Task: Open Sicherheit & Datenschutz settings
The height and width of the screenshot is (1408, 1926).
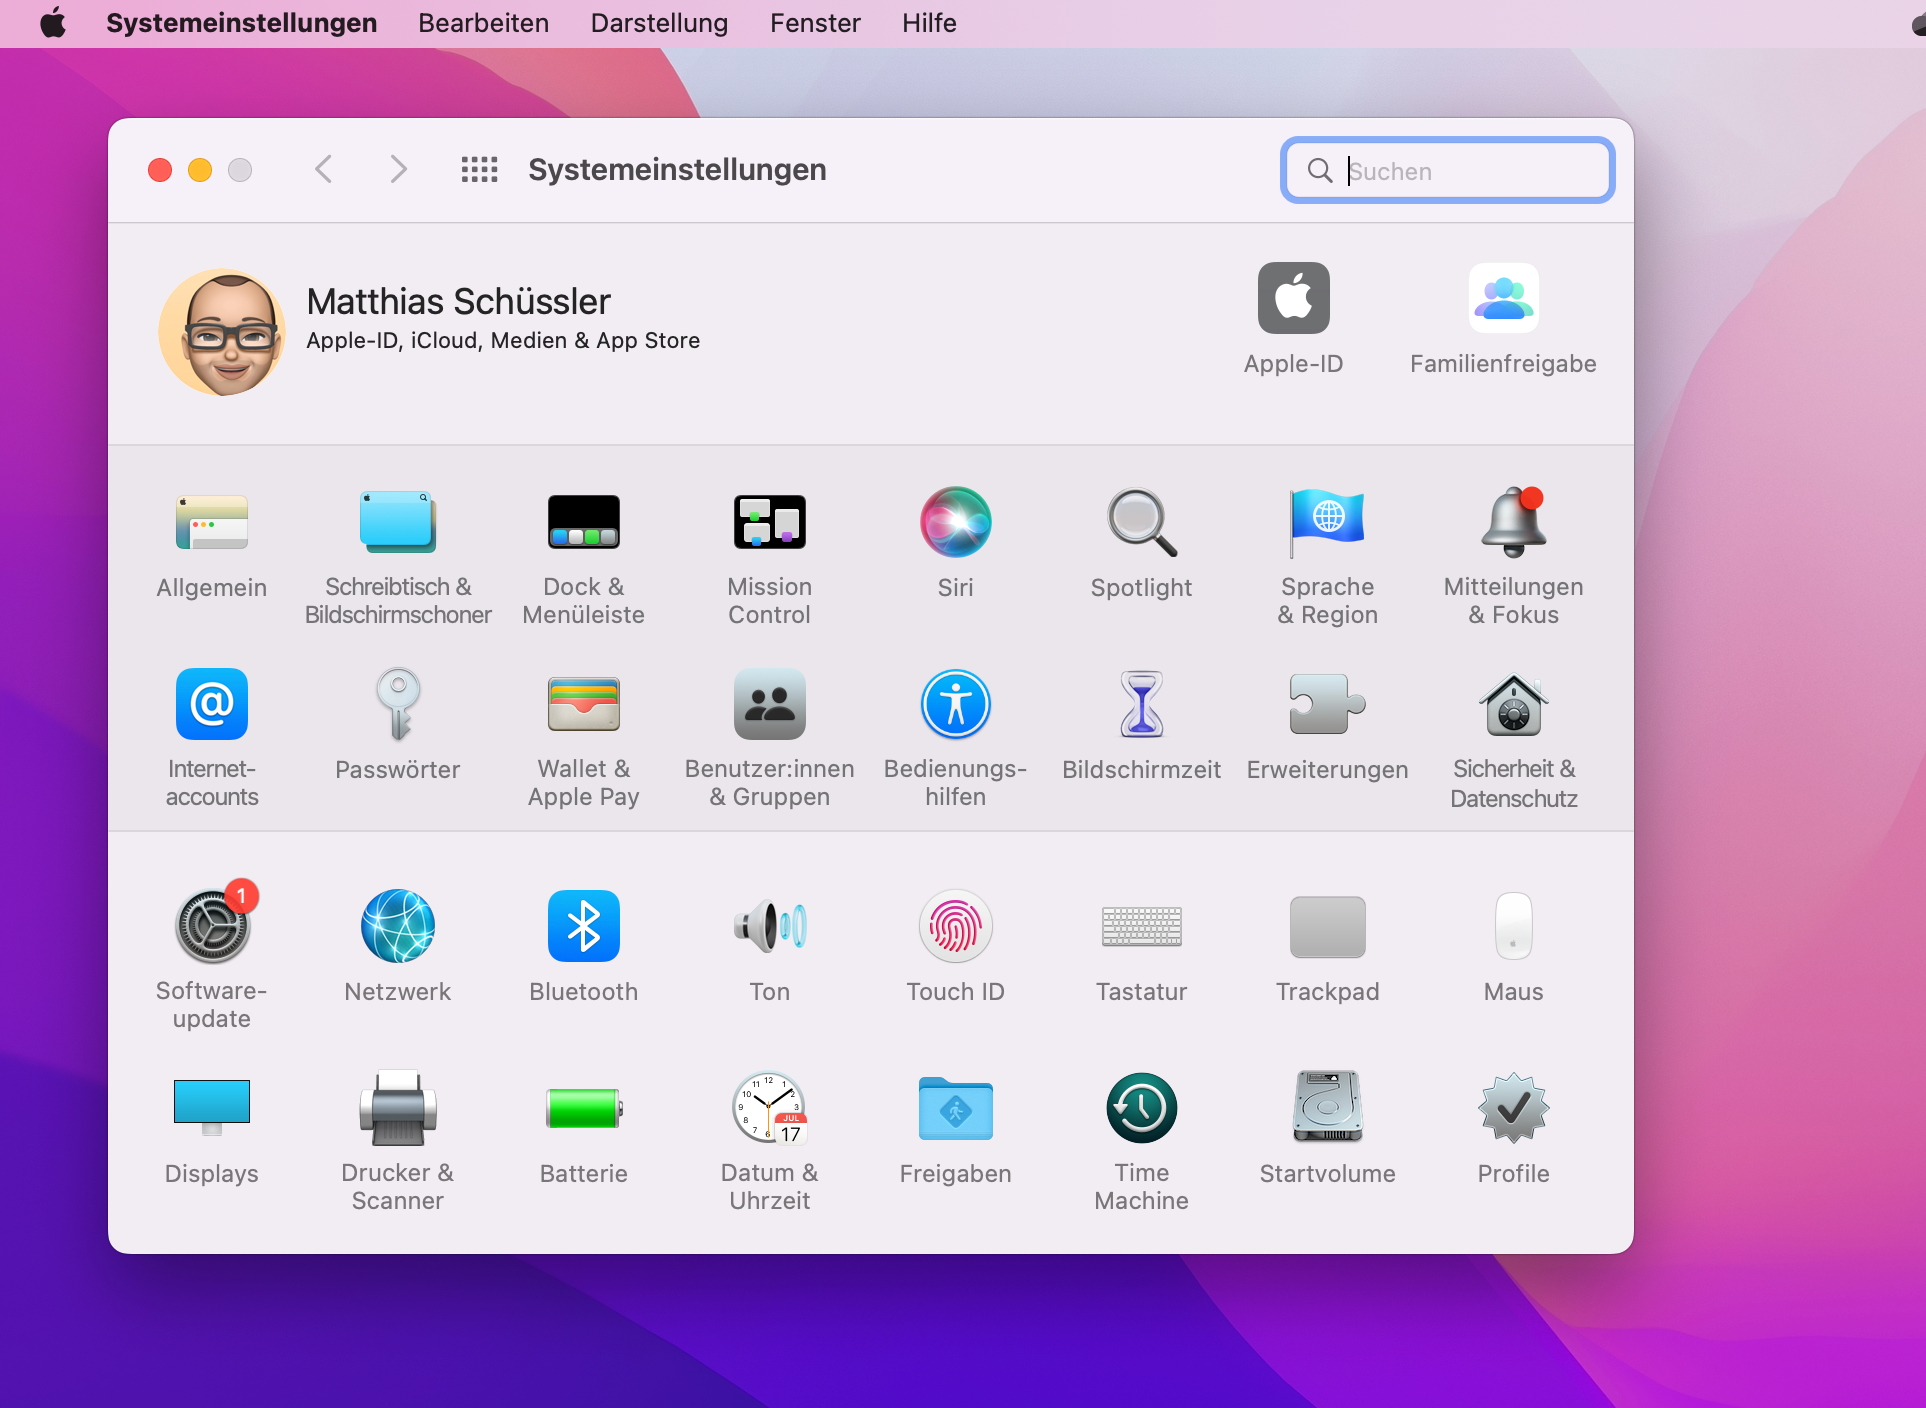Action: (x=1514, y=704)
